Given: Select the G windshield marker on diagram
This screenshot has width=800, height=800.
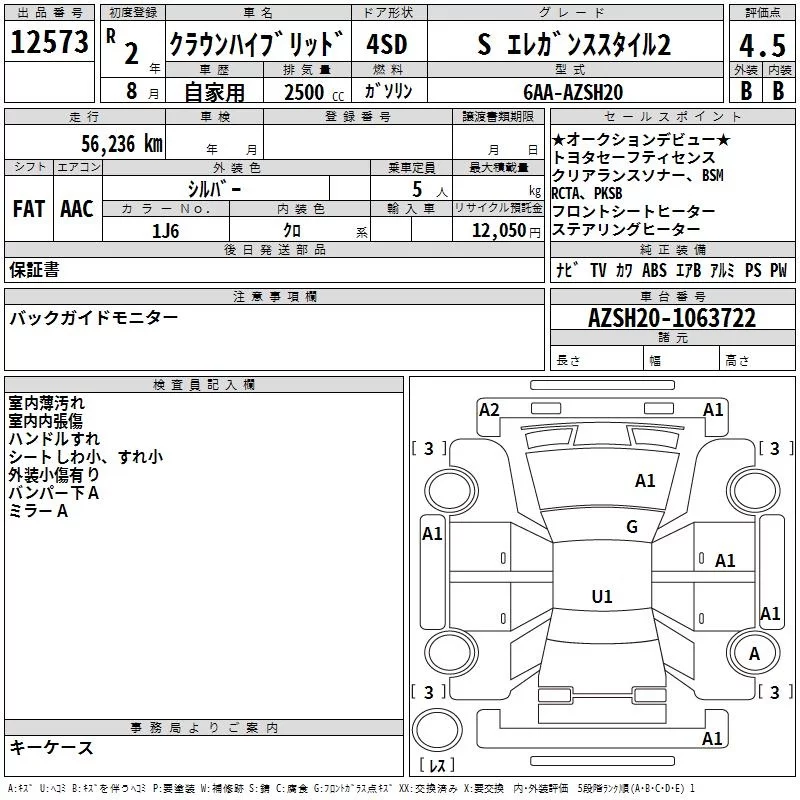Looking at the screenshot, I should coord(631,527).
